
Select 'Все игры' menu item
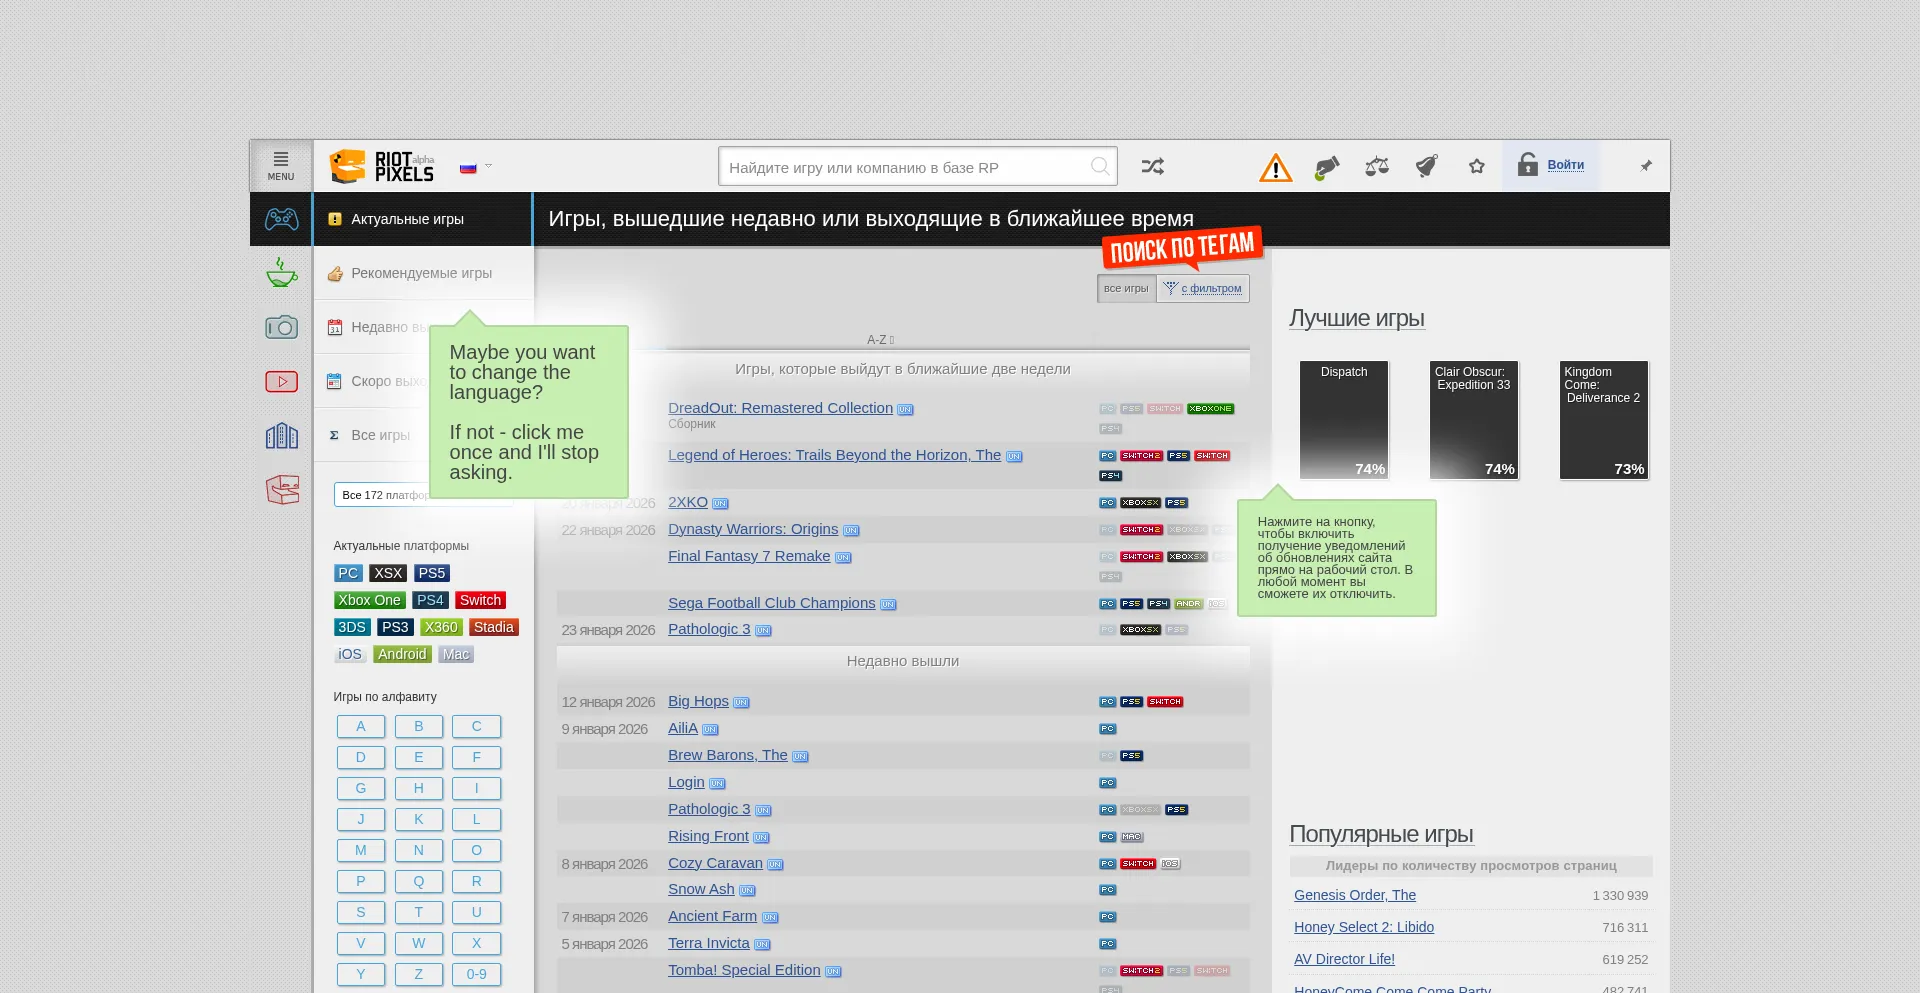click(x=380, y=435)
